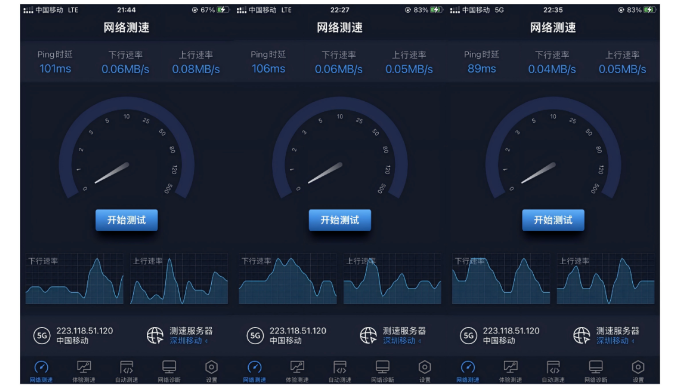
Task: Open 网络测速 tab on the 21:44 screen
Action: [x=41, y=371]
